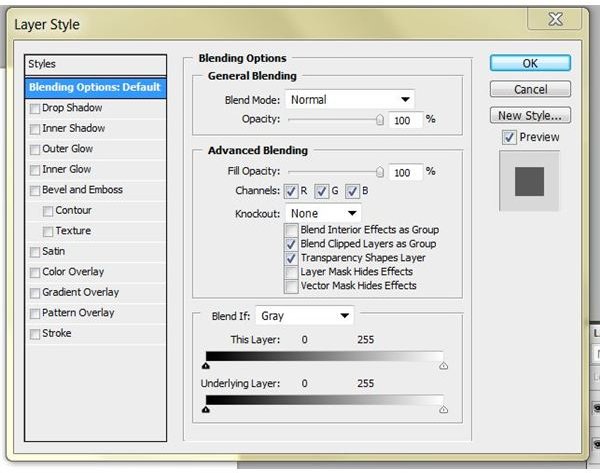Tick the Inner Glow checkbox
The width and height of the screenshot is (600, 473).
pyautogui.click(x=35, y=170)
